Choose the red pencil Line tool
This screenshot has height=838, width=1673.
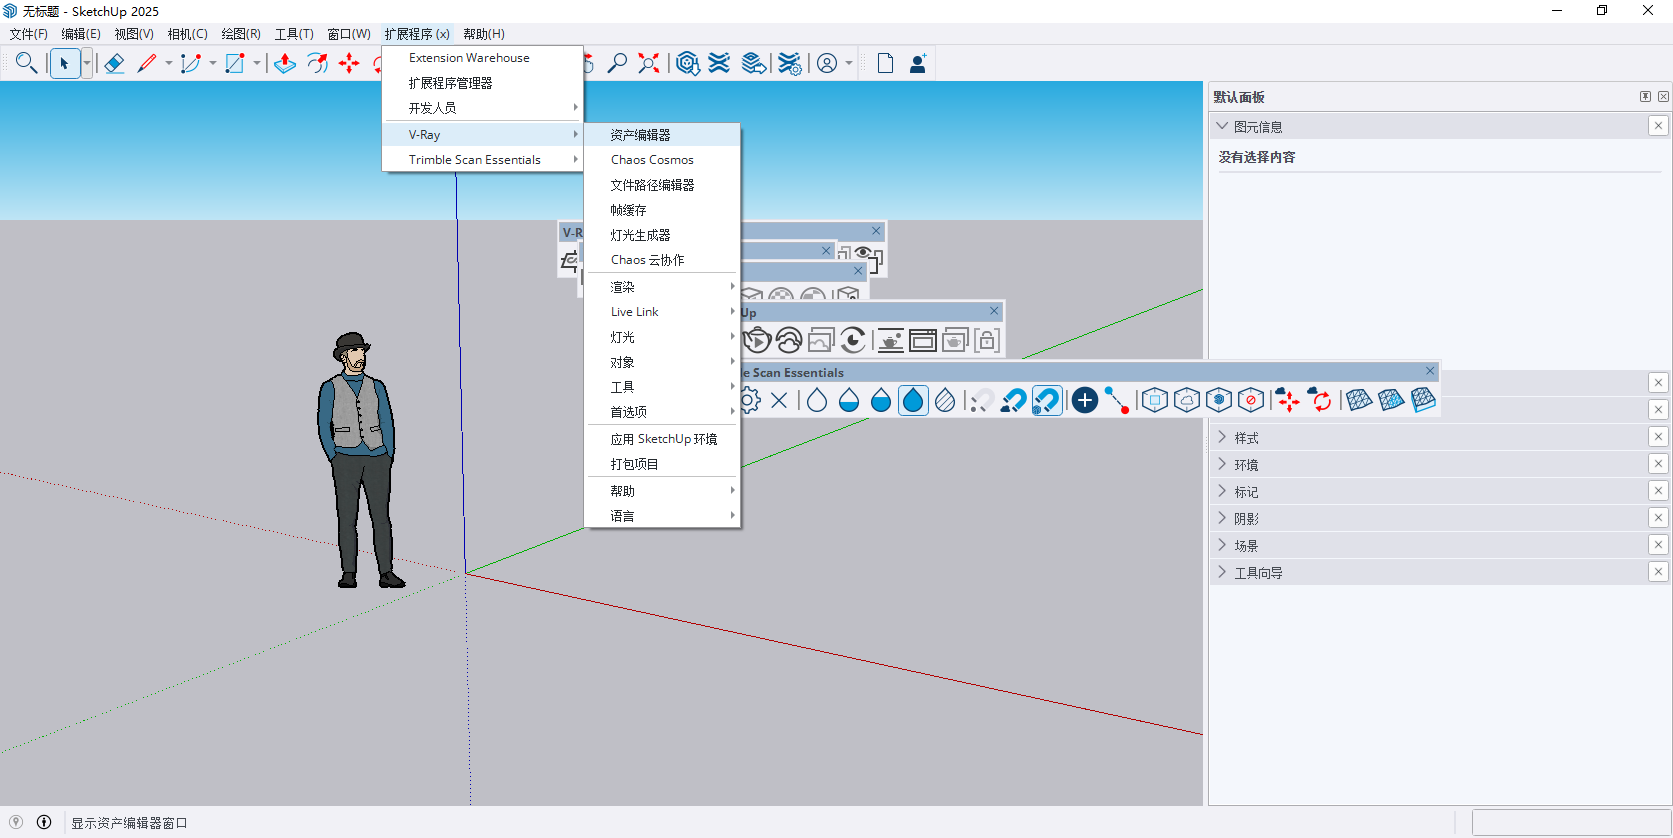pyautogui.click(x=147, y=63)
